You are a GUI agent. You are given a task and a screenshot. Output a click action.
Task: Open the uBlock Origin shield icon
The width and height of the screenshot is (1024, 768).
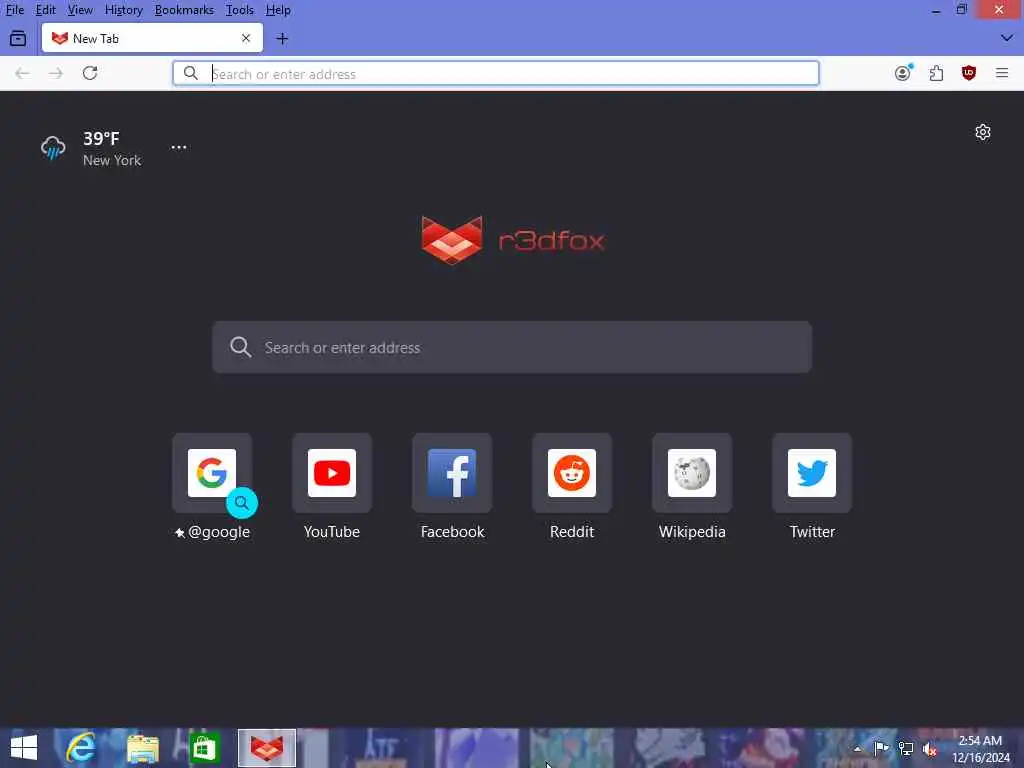(969, 73)
